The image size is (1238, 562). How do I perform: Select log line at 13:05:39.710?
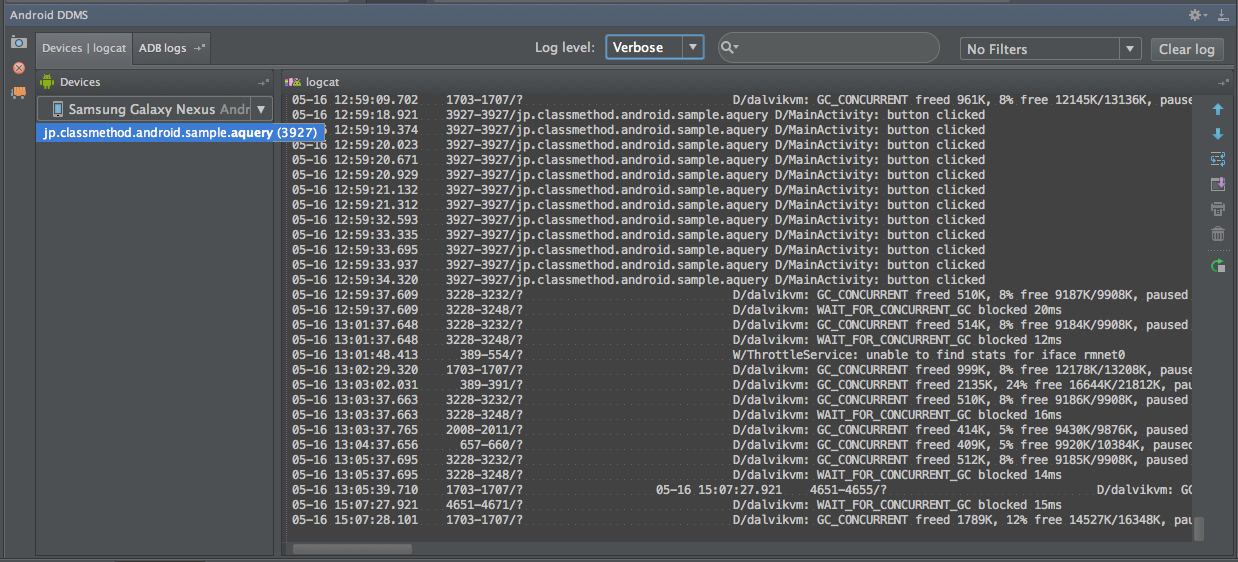(x=742, y=490)
